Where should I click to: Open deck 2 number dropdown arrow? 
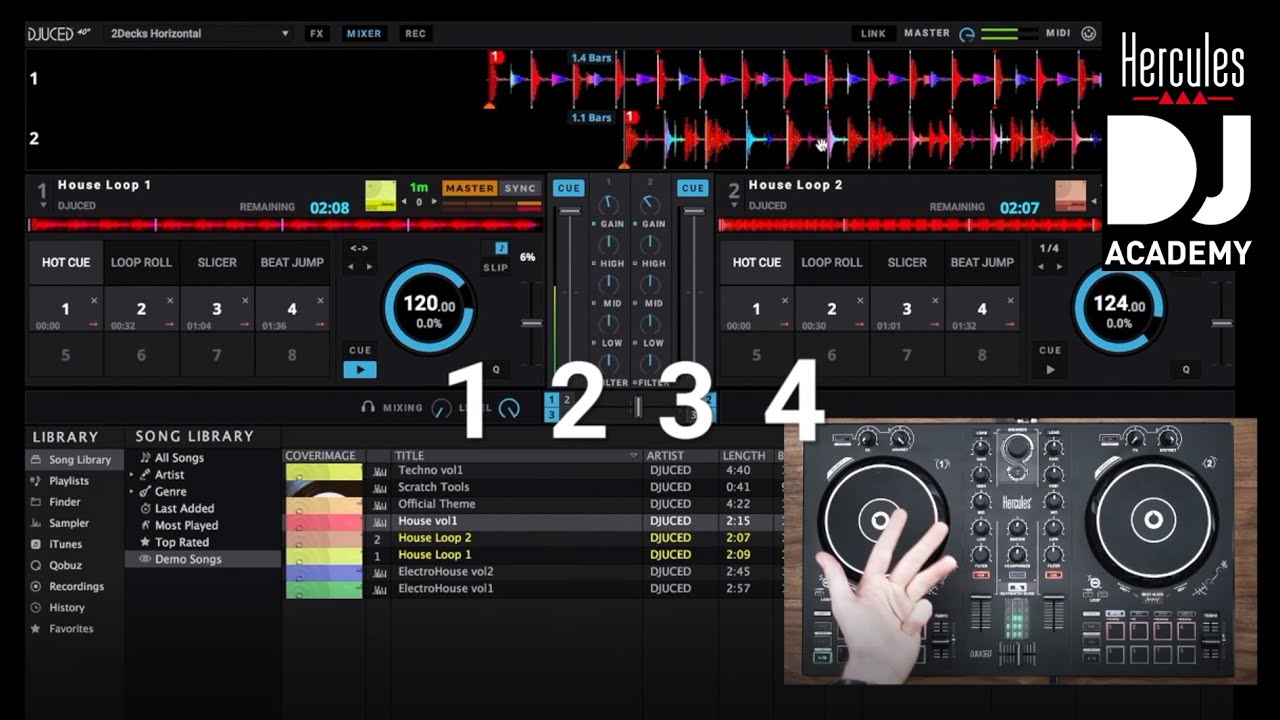(734, 205)
